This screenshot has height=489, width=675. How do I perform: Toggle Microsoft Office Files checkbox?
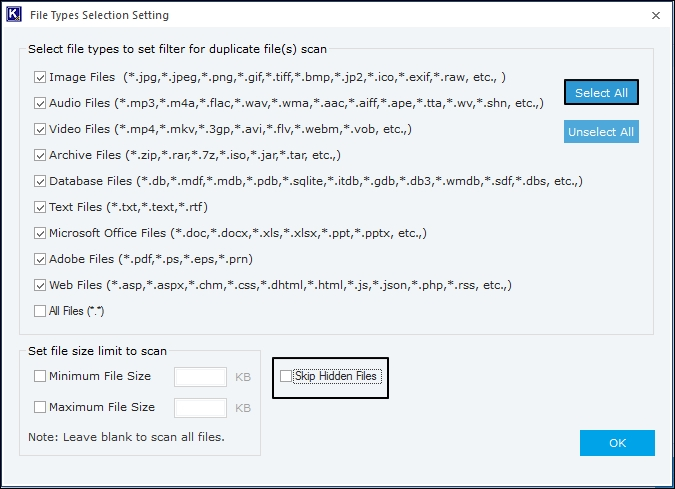pos(40,233)
